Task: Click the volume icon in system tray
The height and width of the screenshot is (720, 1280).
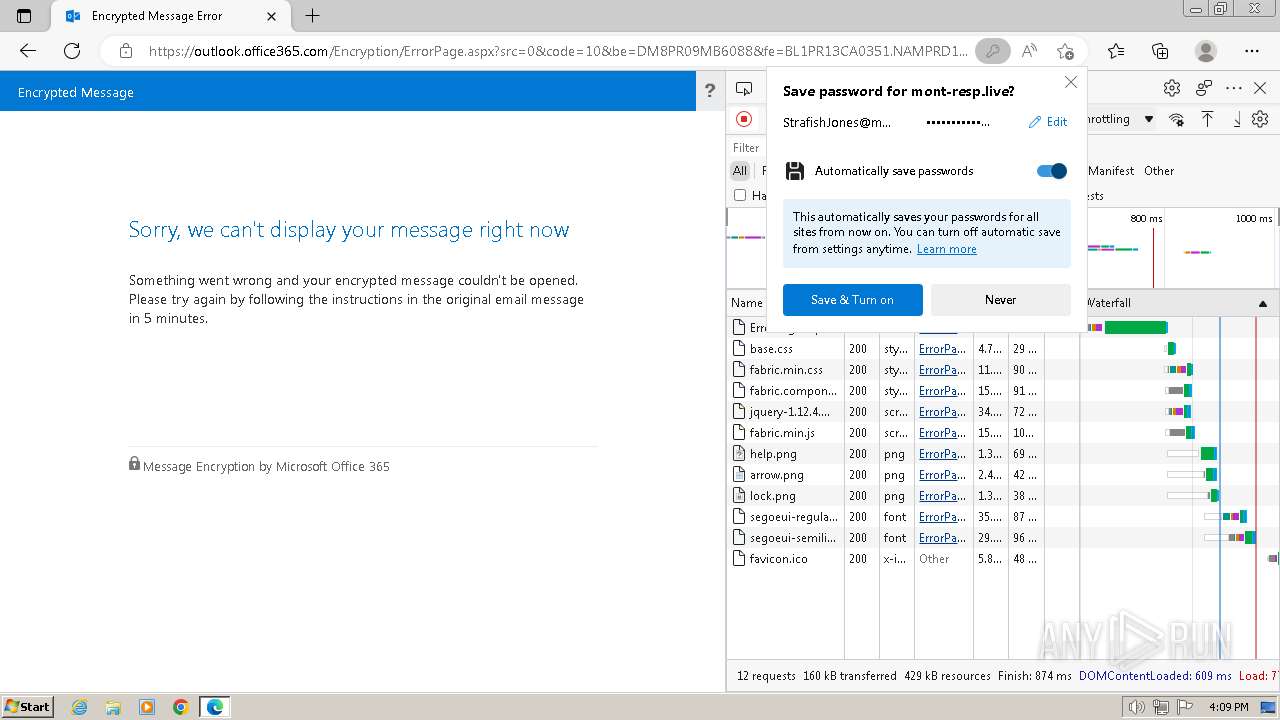Action: coord(1136,707)
